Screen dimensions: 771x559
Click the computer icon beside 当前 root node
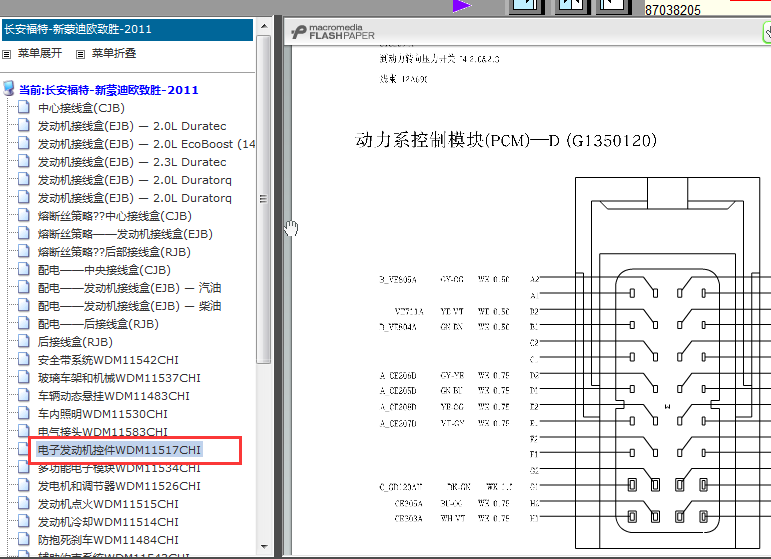[8, 88]
